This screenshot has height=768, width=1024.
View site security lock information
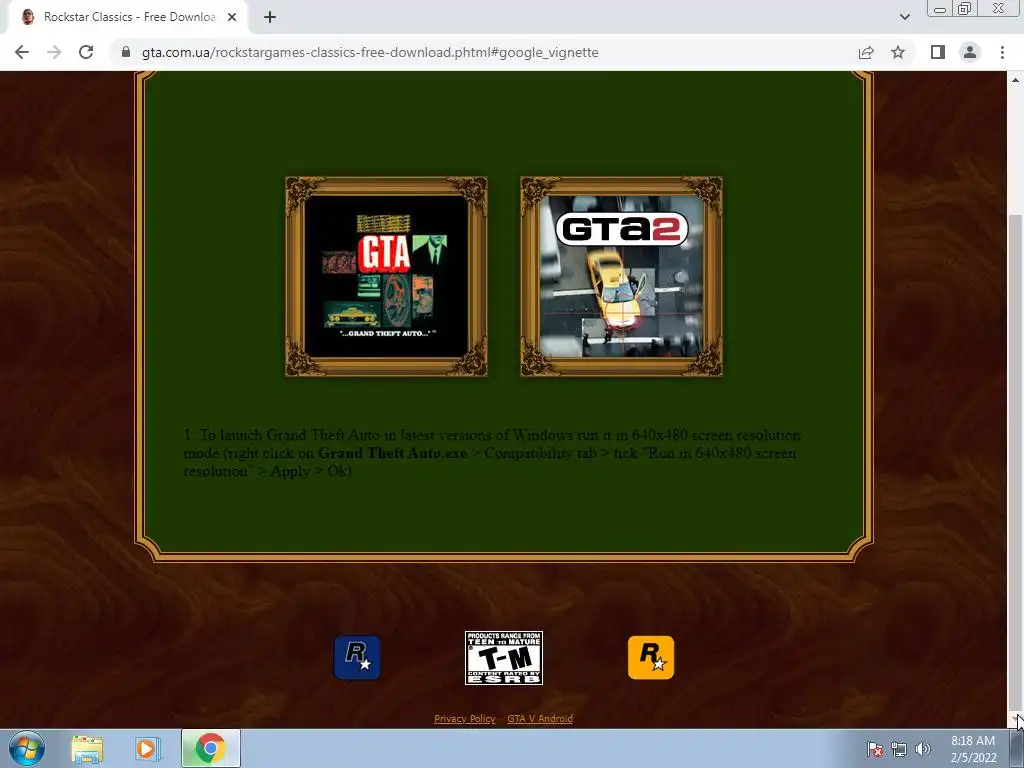pyautogui.click(x=126, y=52)
